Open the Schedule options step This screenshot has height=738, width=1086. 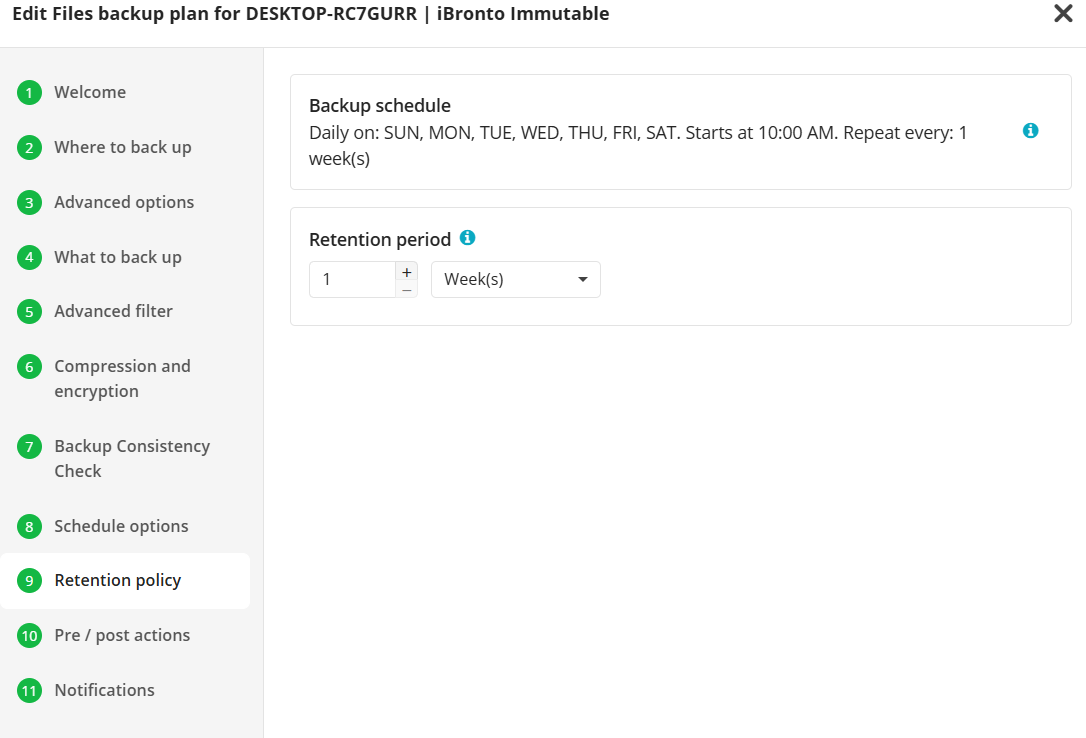pos(121,526)
